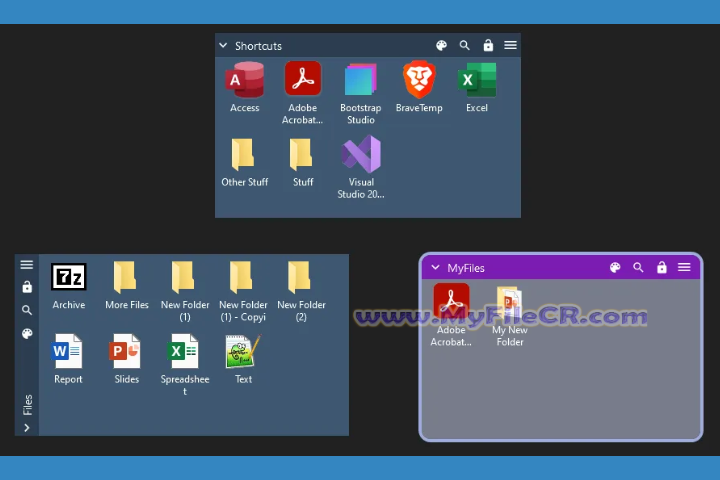
Task: Click the vertical Files panel label
Action: click(27, 405)
